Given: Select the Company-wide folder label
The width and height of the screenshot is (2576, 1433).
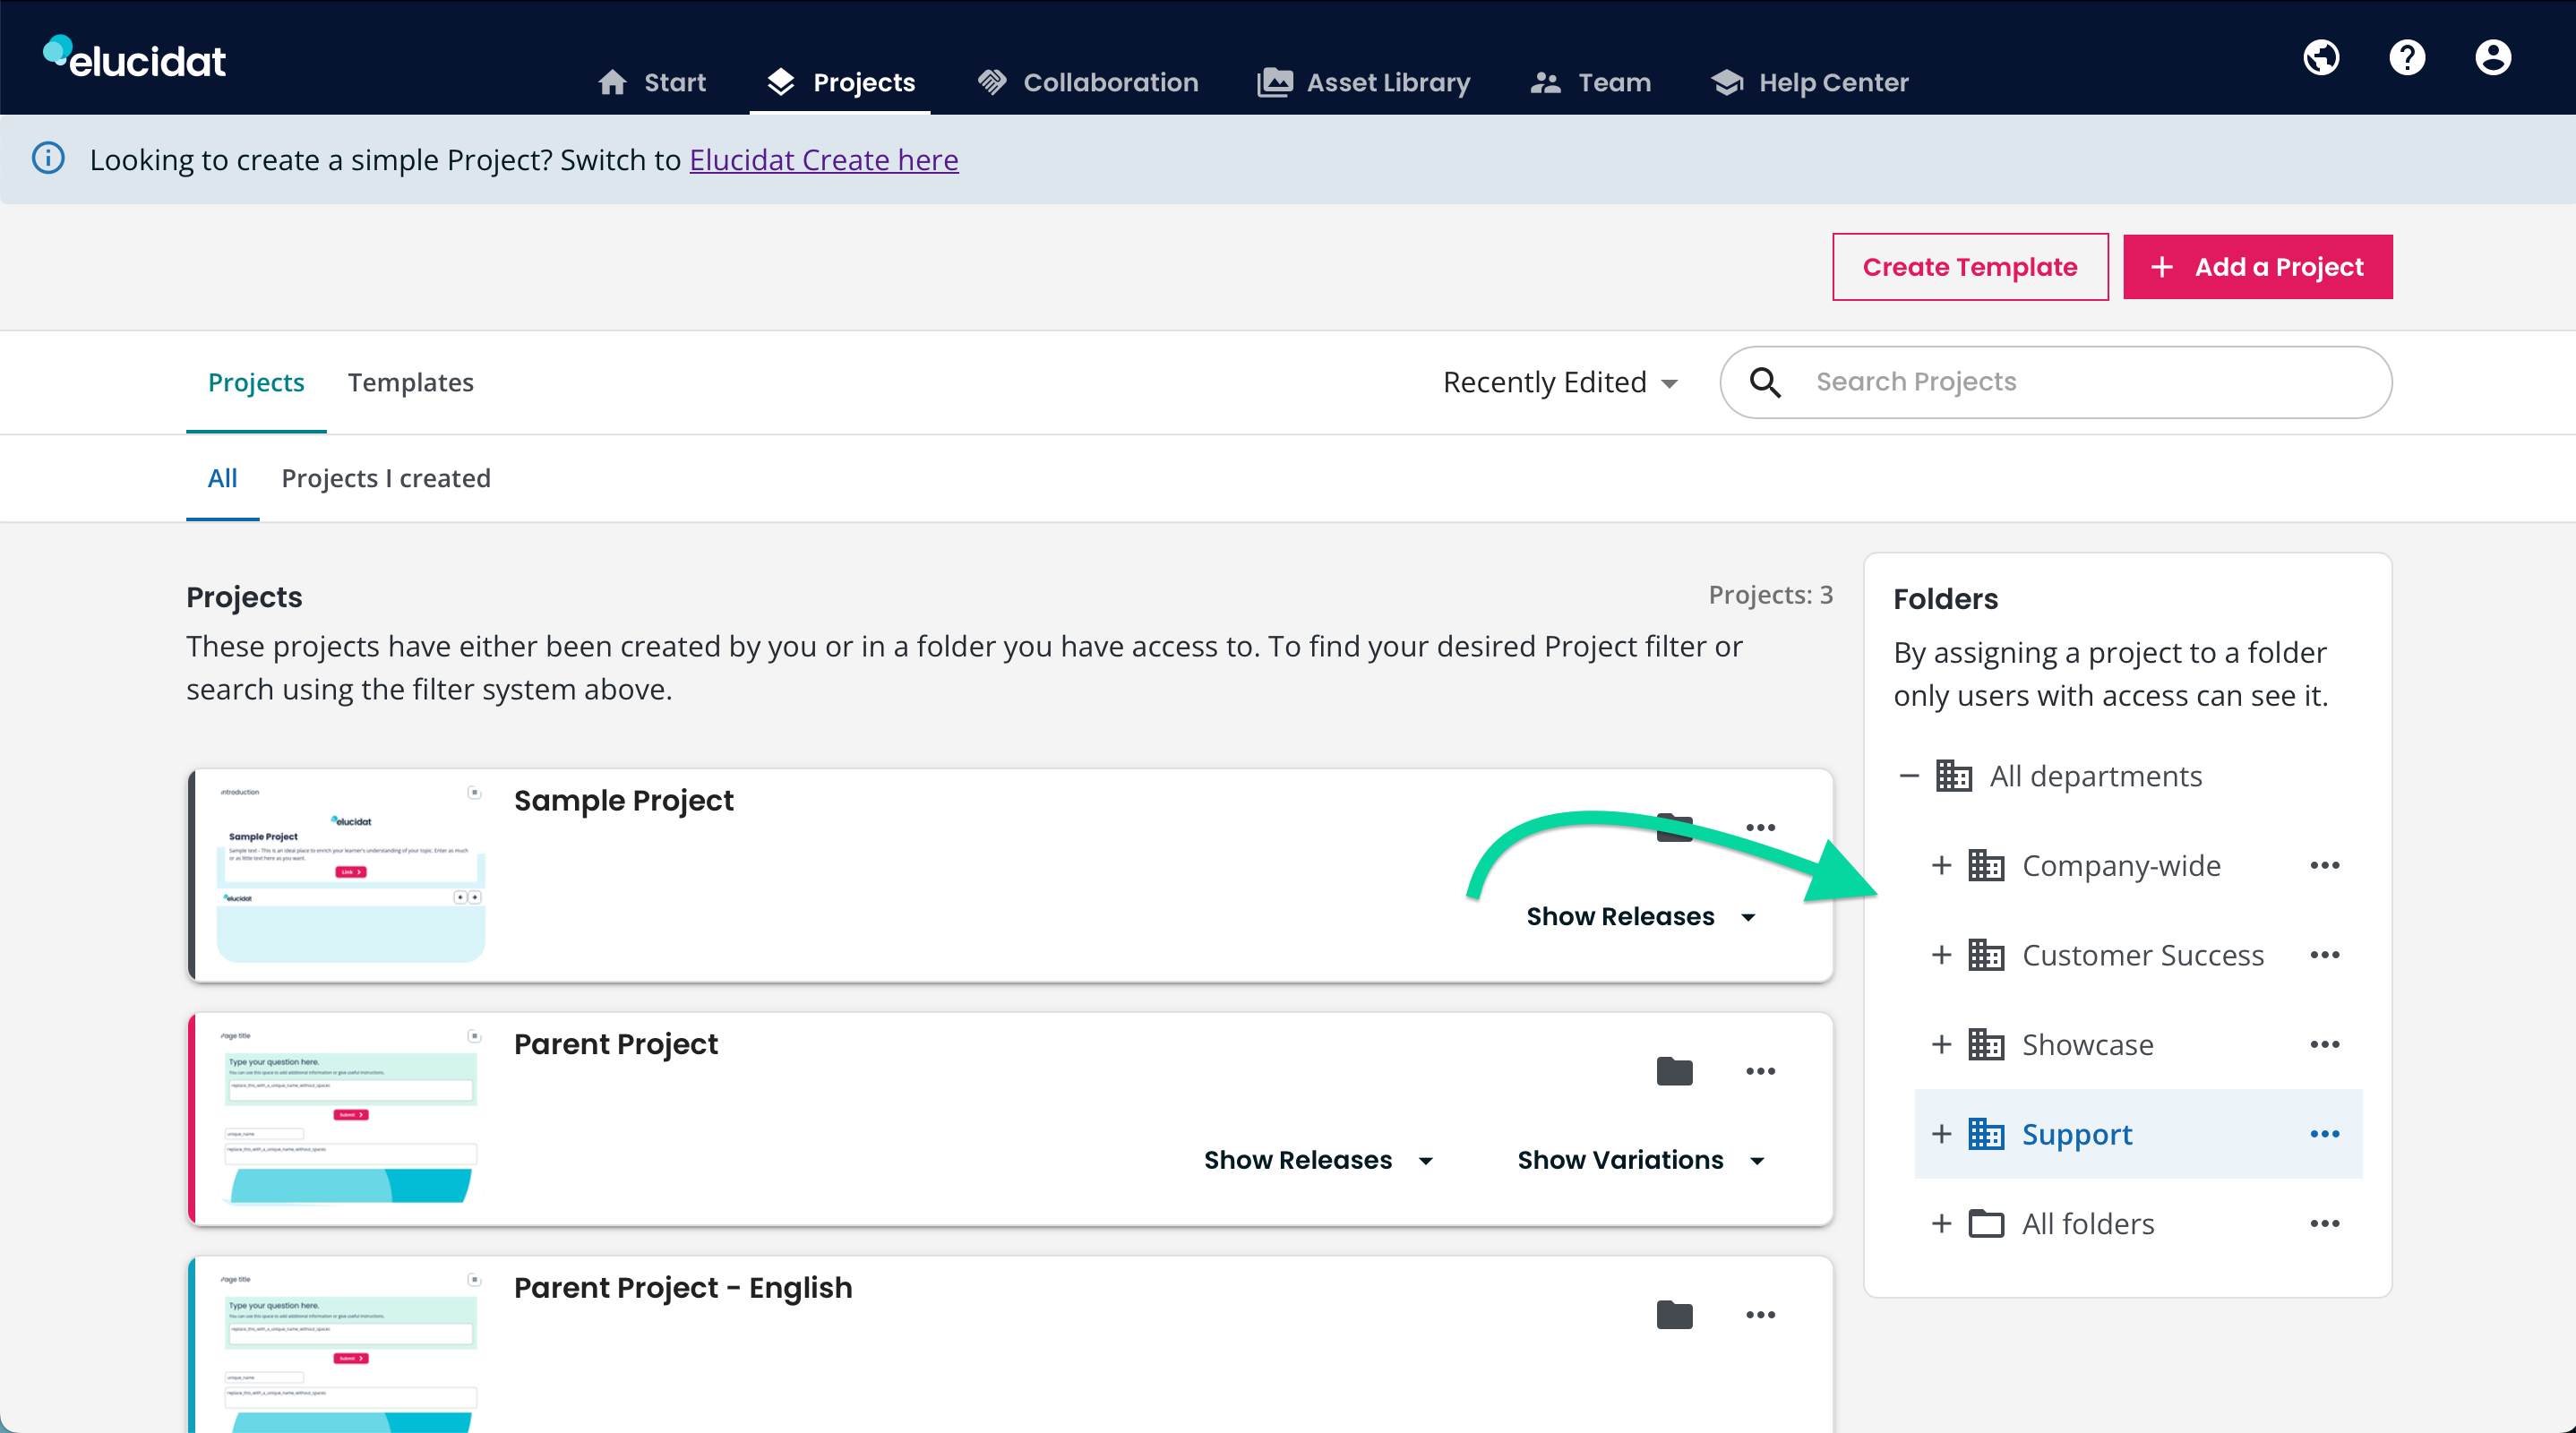Looking at the screenshot, I should pyautogui.click(x=2121, y=865).
